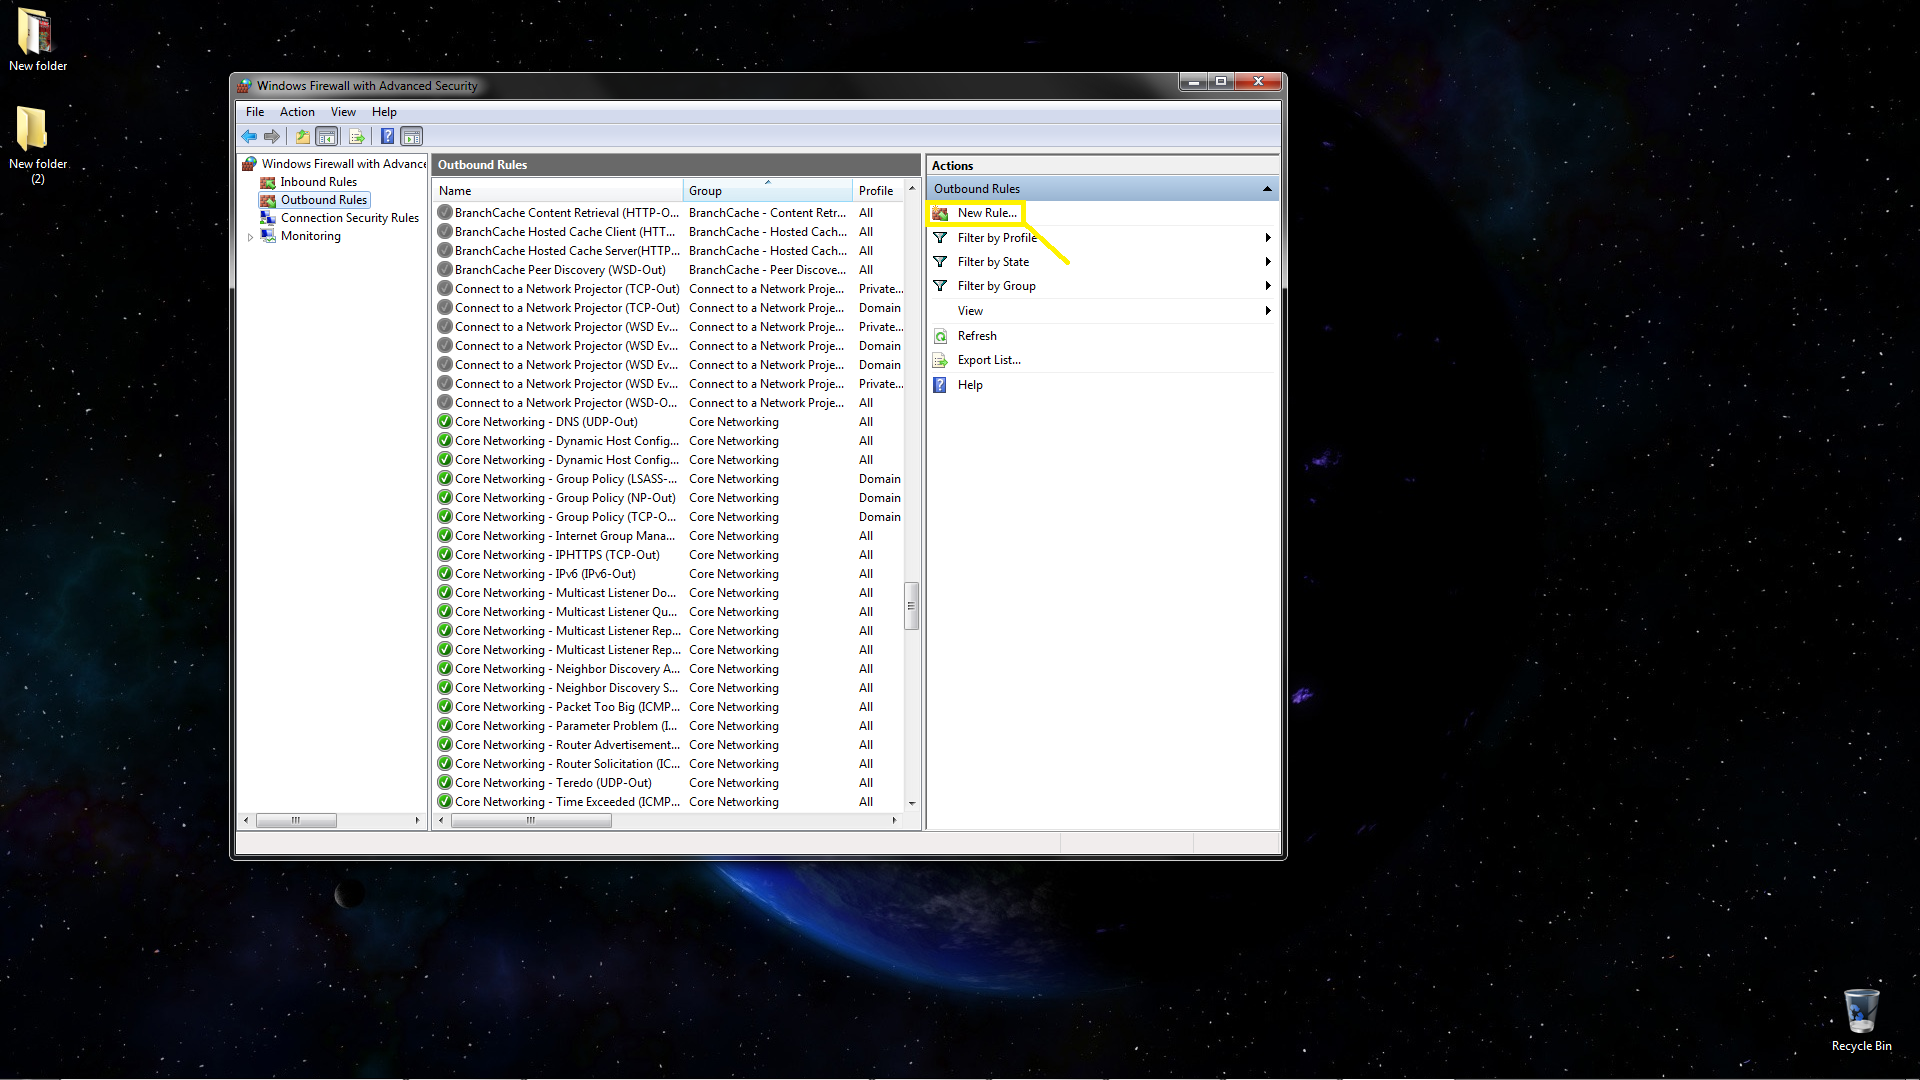Click New Rule... in Actions pane

[986, 213]
